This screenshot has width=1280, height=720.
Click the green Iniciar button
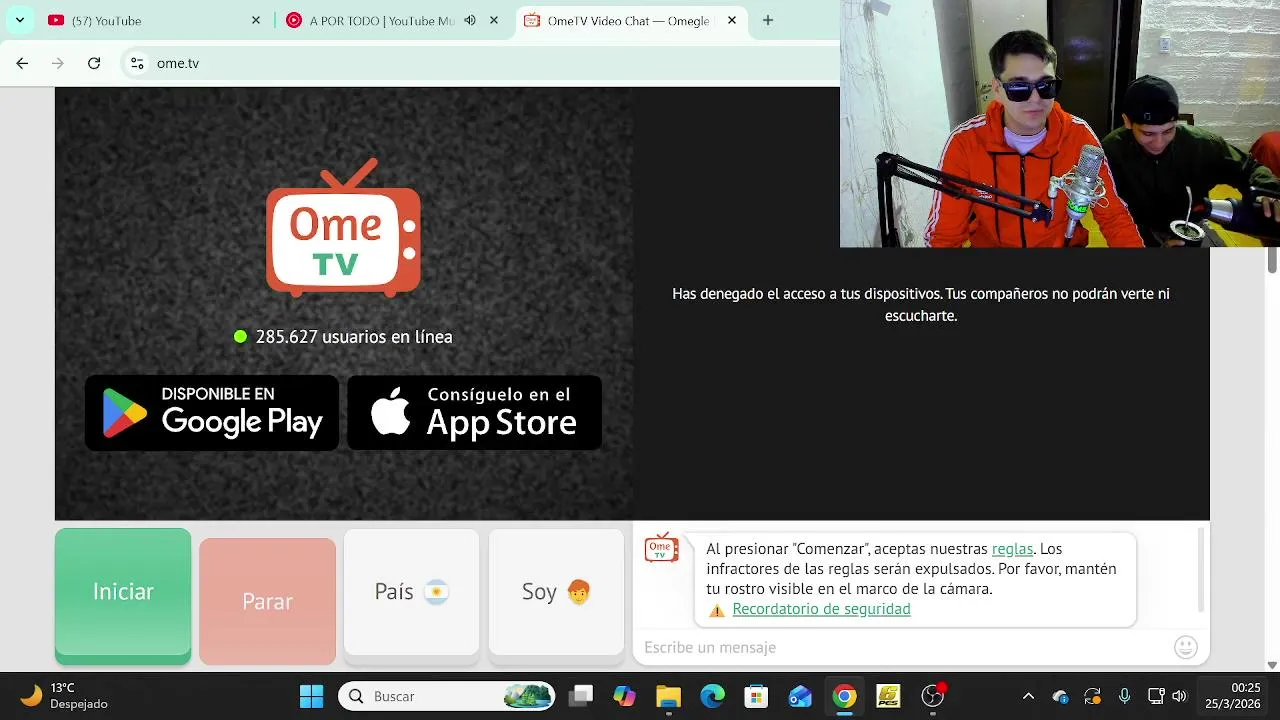[123, 596]
